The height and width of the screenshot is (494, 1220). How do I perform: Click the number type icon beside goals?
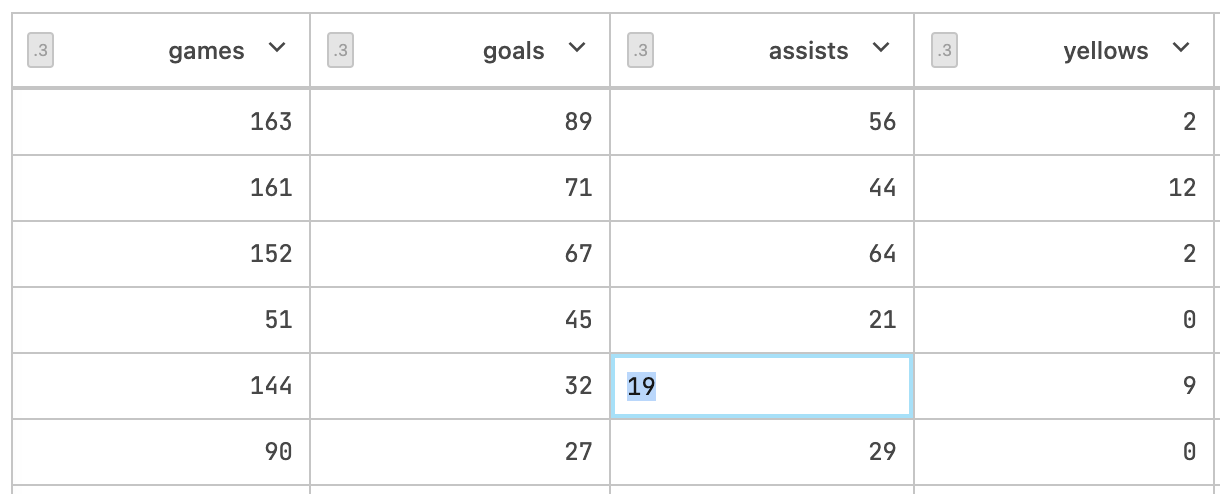[341, 50]
